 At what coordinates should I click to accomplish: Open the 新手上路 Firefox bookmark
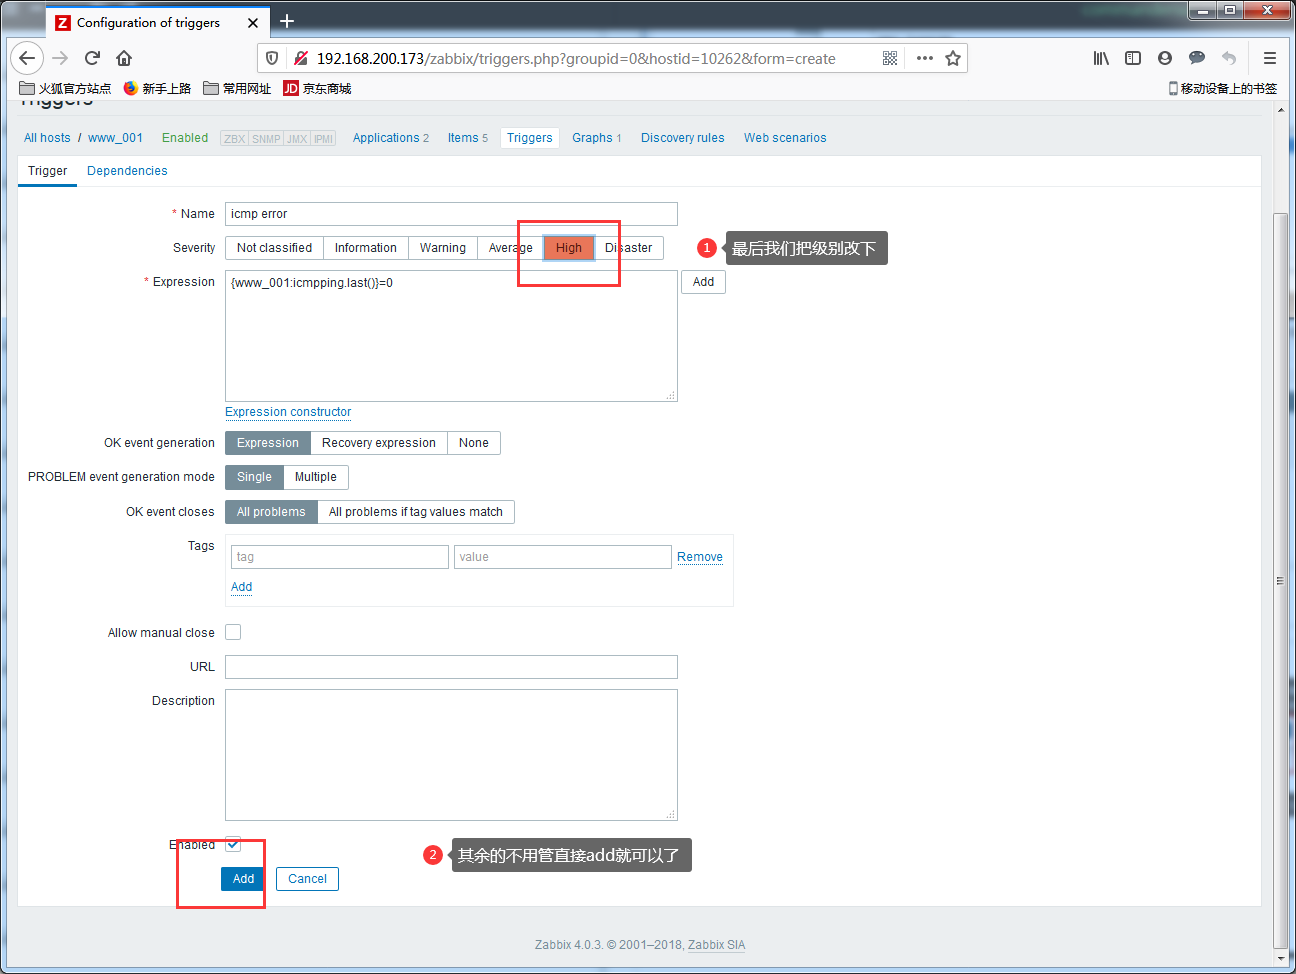coord(157,88)
